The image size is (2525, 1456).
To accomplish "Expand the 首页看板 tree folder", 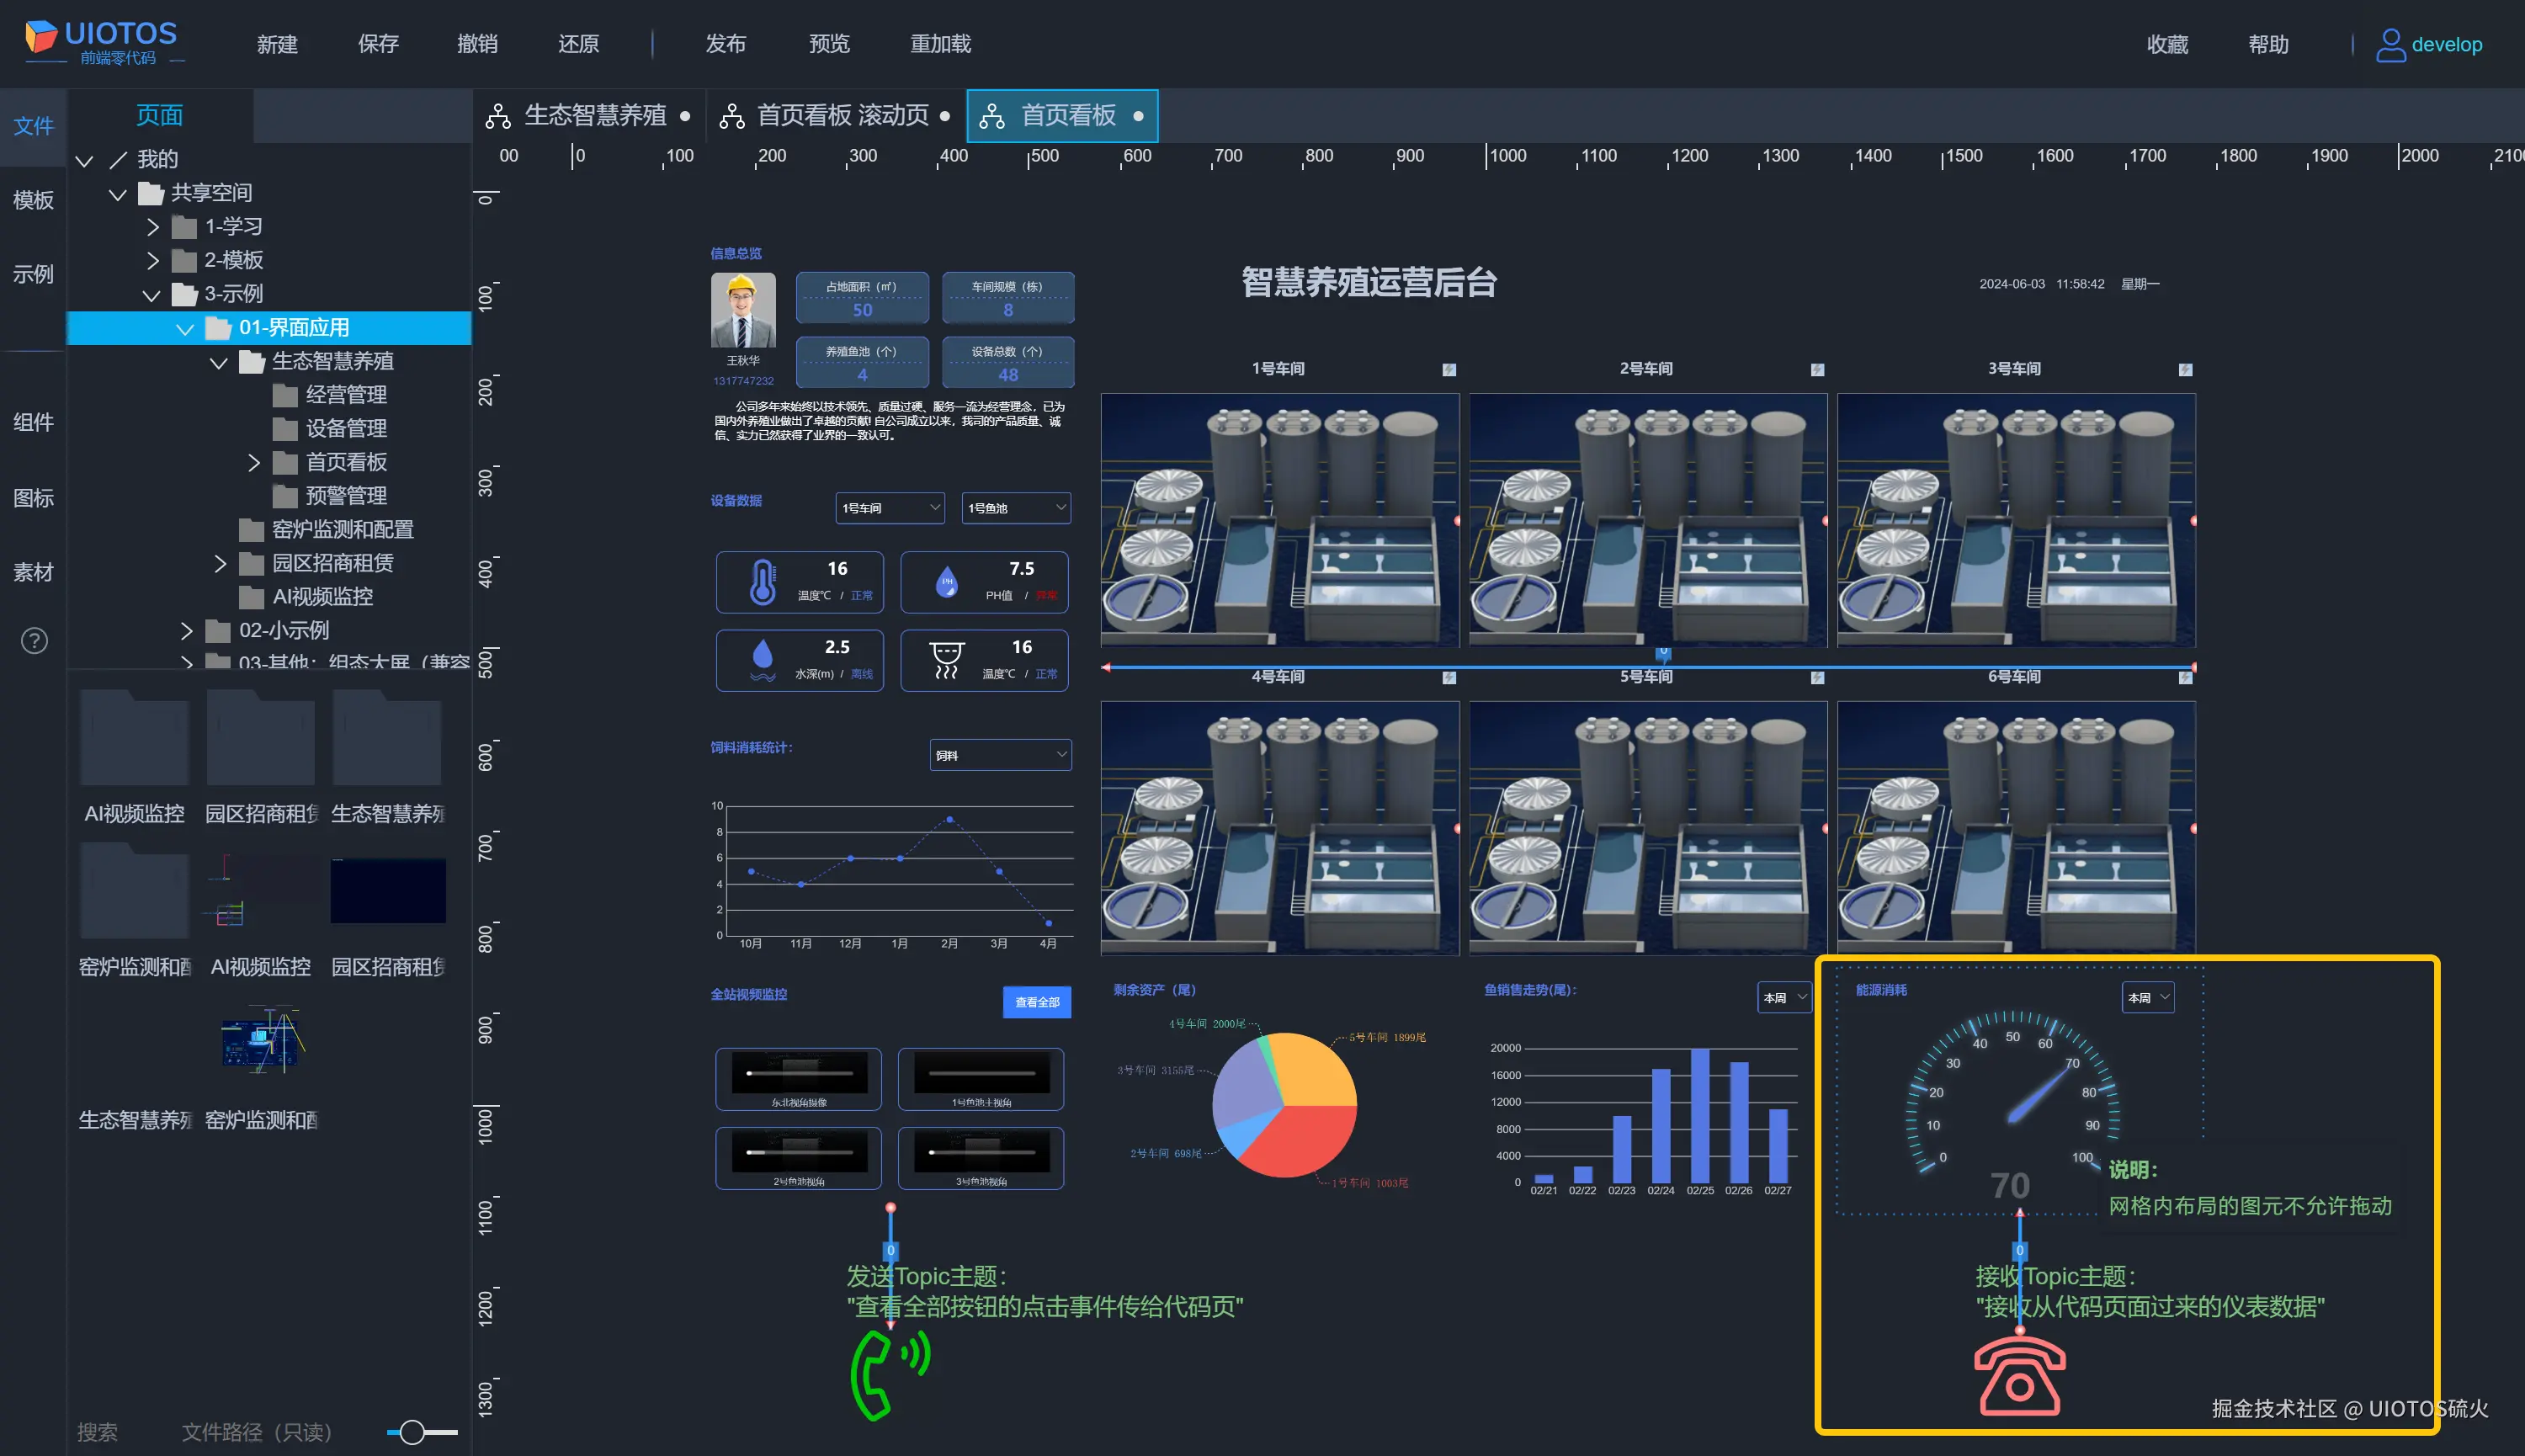I will [x=253, y=462].
